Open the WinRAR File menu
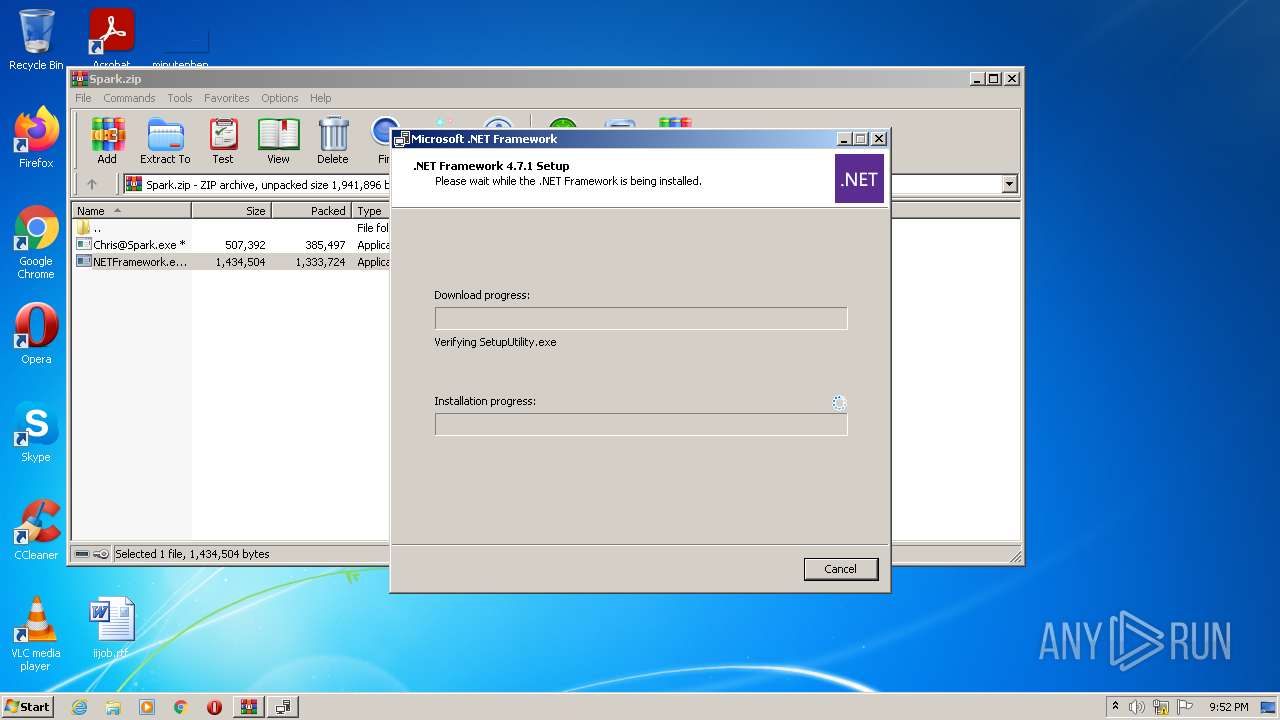The height and width of the screenshot is (720, 1280). point(83,98)
